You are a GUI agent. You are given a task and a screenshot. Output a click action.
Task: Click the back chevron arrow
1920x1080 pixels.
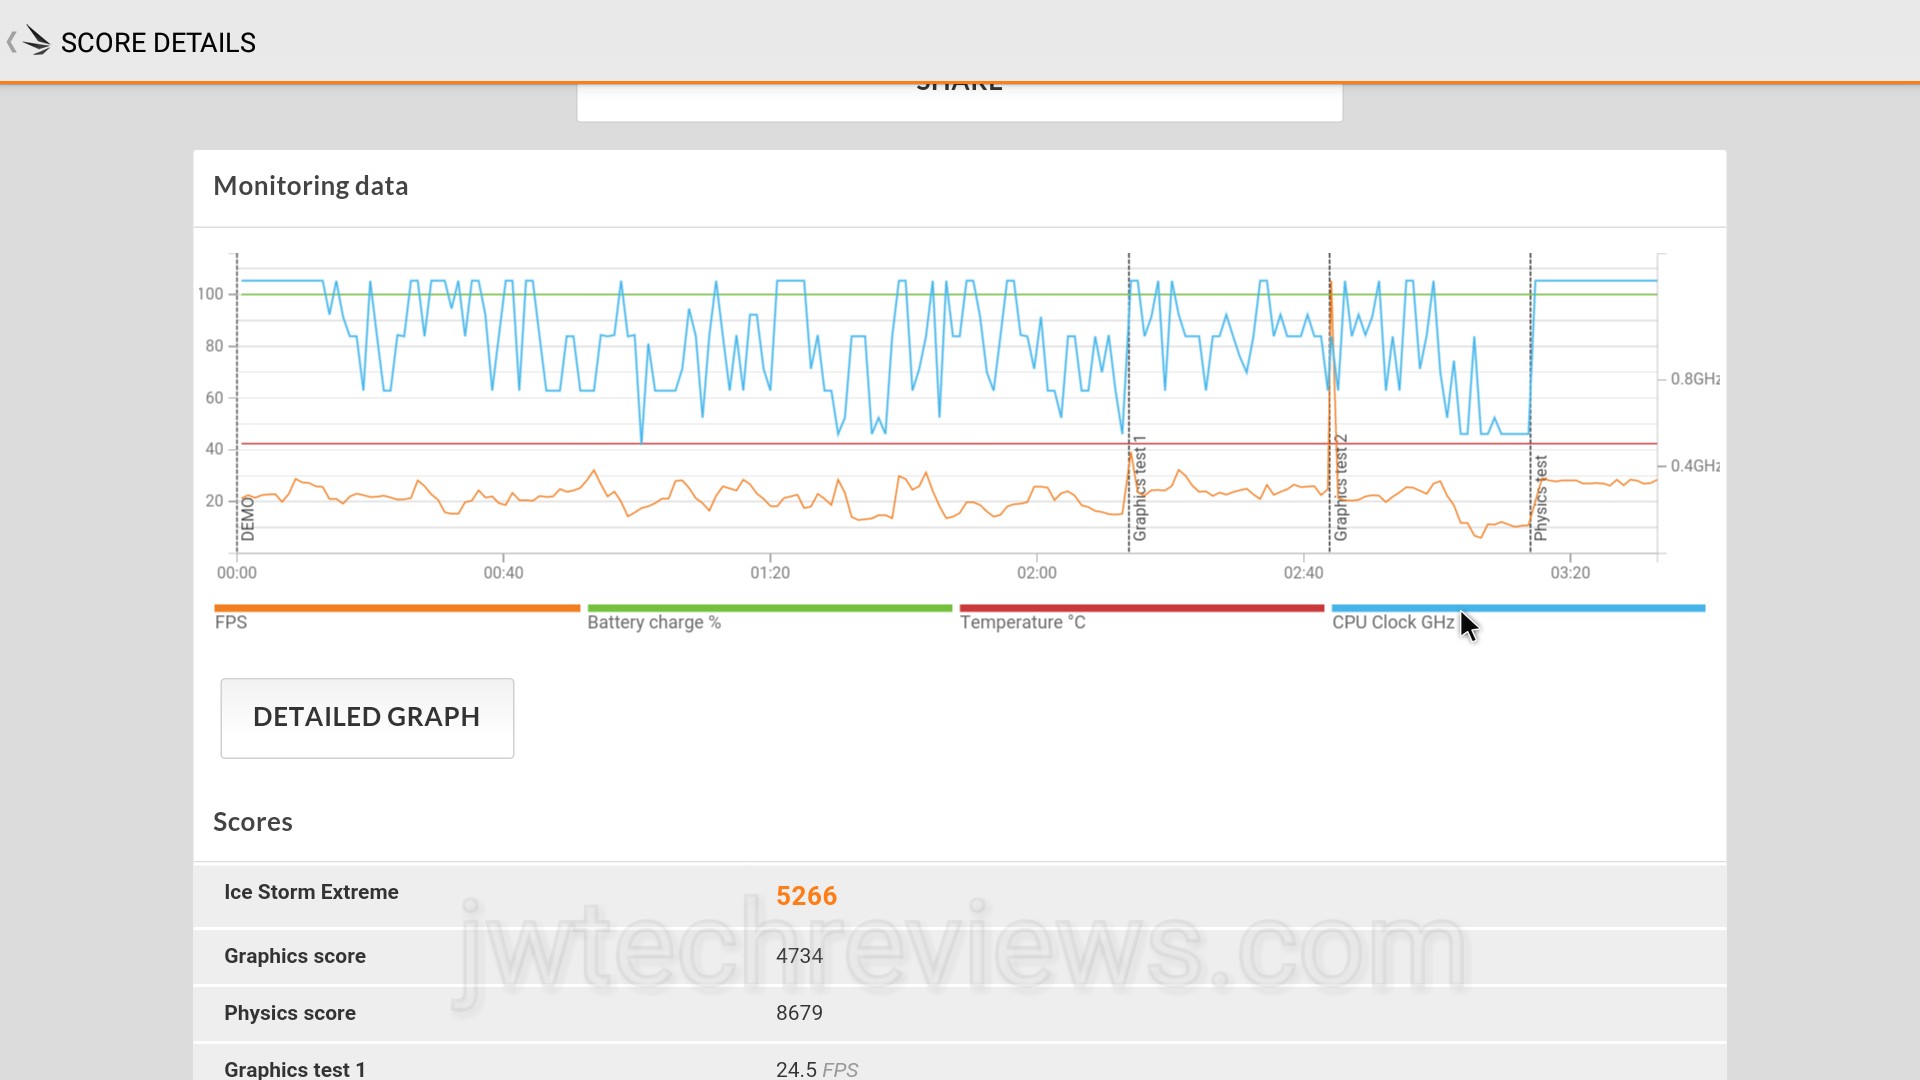tap(11, 42)
